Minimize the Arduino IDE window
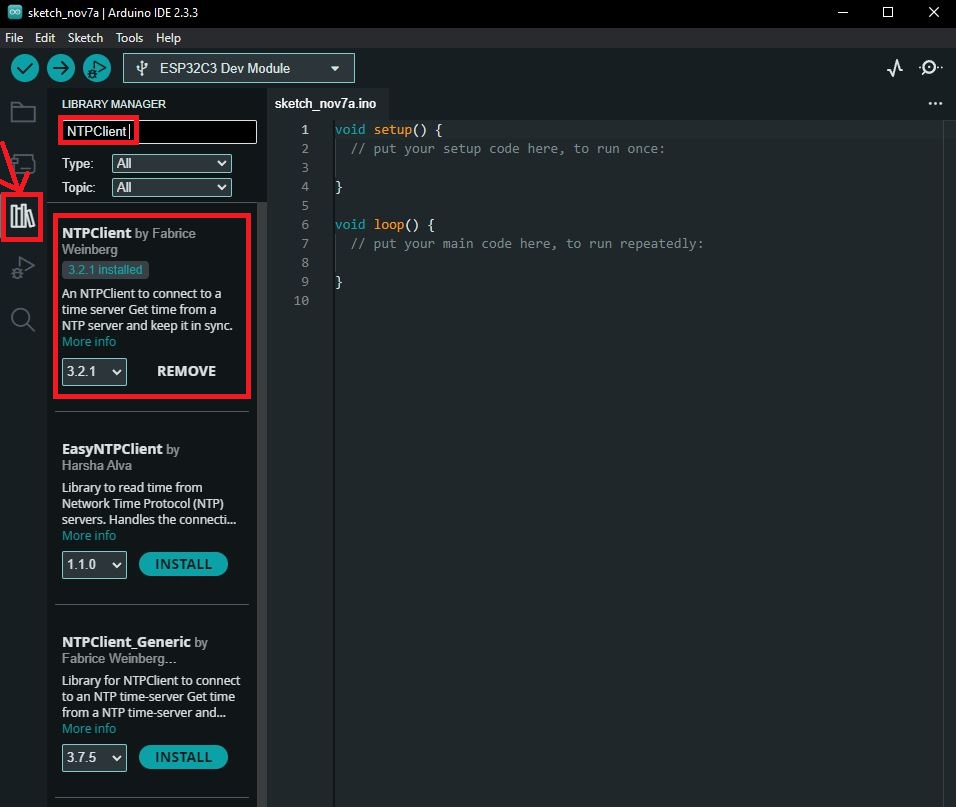Image resolution: width=956 pixels, height=807 pixels. (843, 12)
